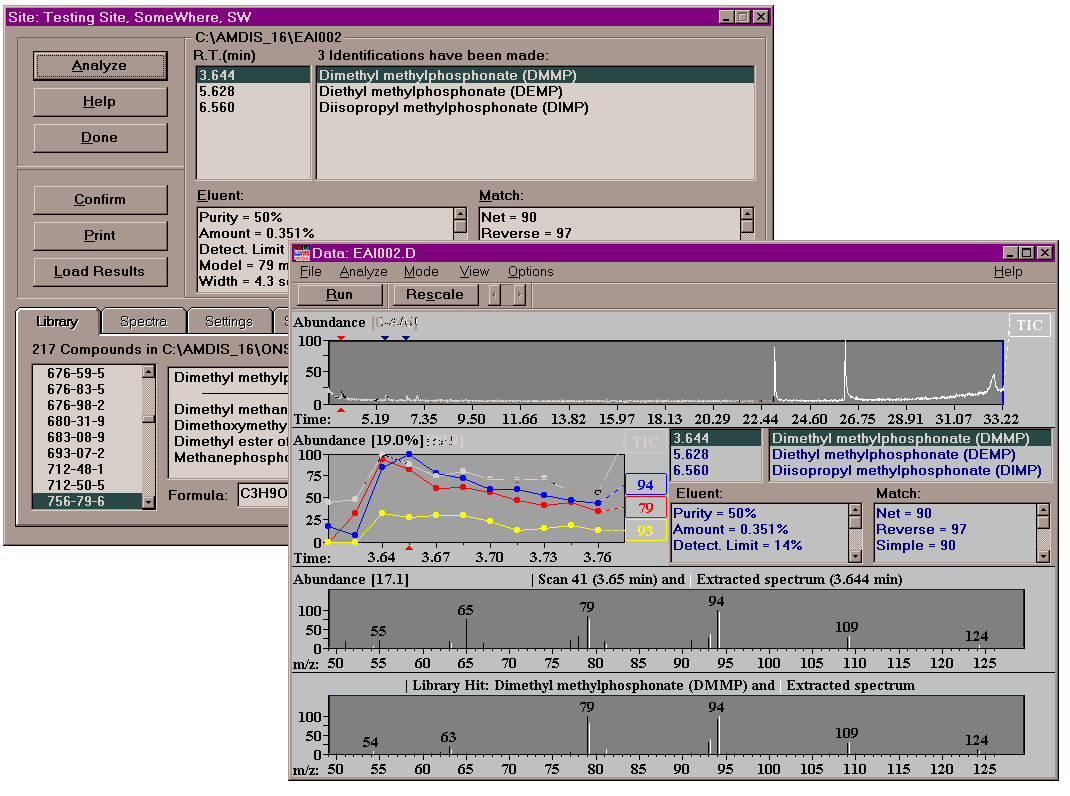Open the Mode menu

click(421, 271)
